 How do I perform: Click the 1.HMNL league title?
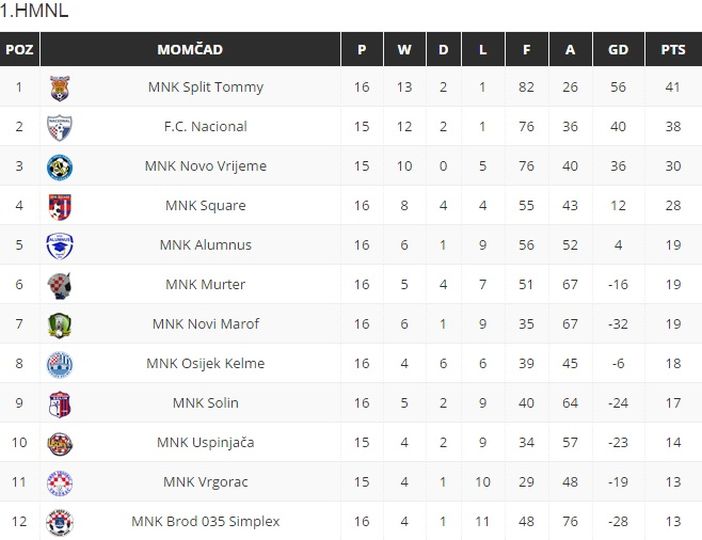click(35, 11)
